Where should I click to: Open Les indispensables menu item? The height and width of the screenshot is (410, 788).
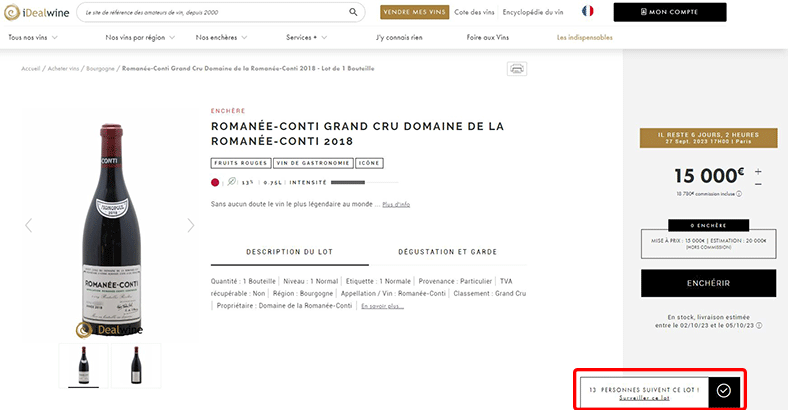pyautogui.click(x=584, y=37)
